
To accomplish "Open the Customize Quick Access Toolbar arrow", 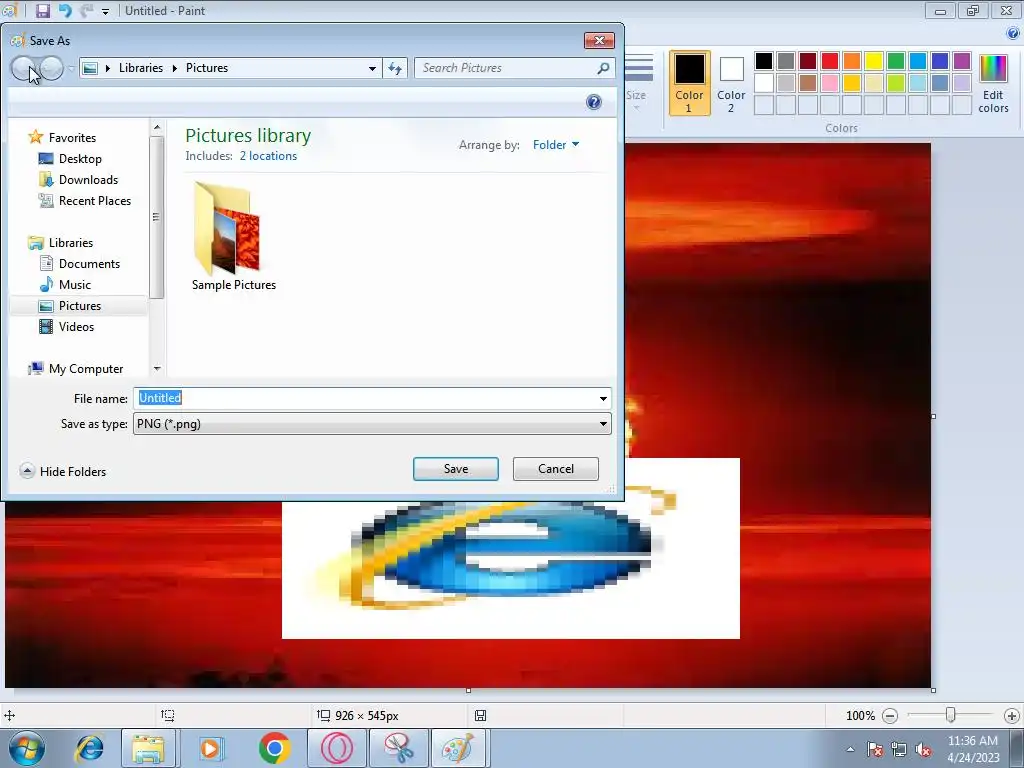I will (105, 11).
